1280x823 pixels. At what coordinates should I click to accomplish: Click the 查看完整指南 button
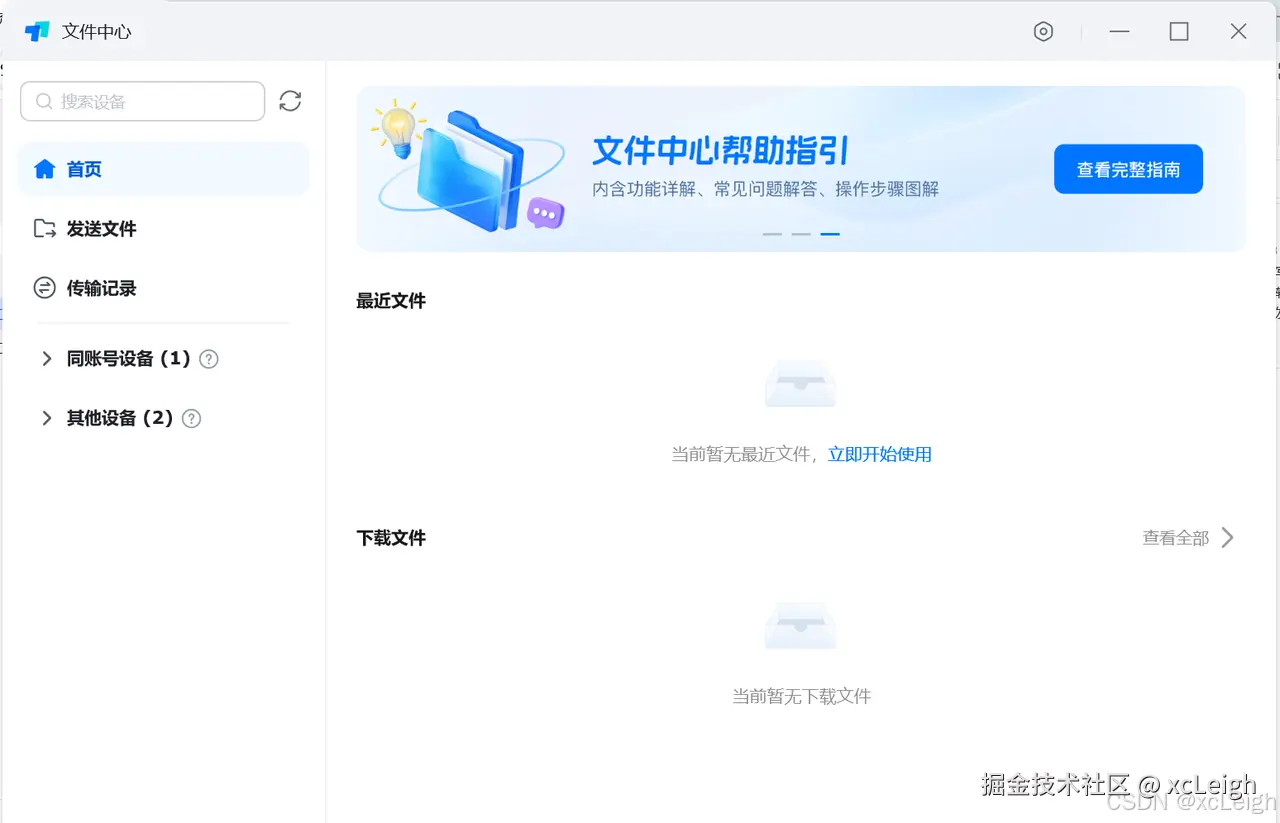tap(1128, 169)
